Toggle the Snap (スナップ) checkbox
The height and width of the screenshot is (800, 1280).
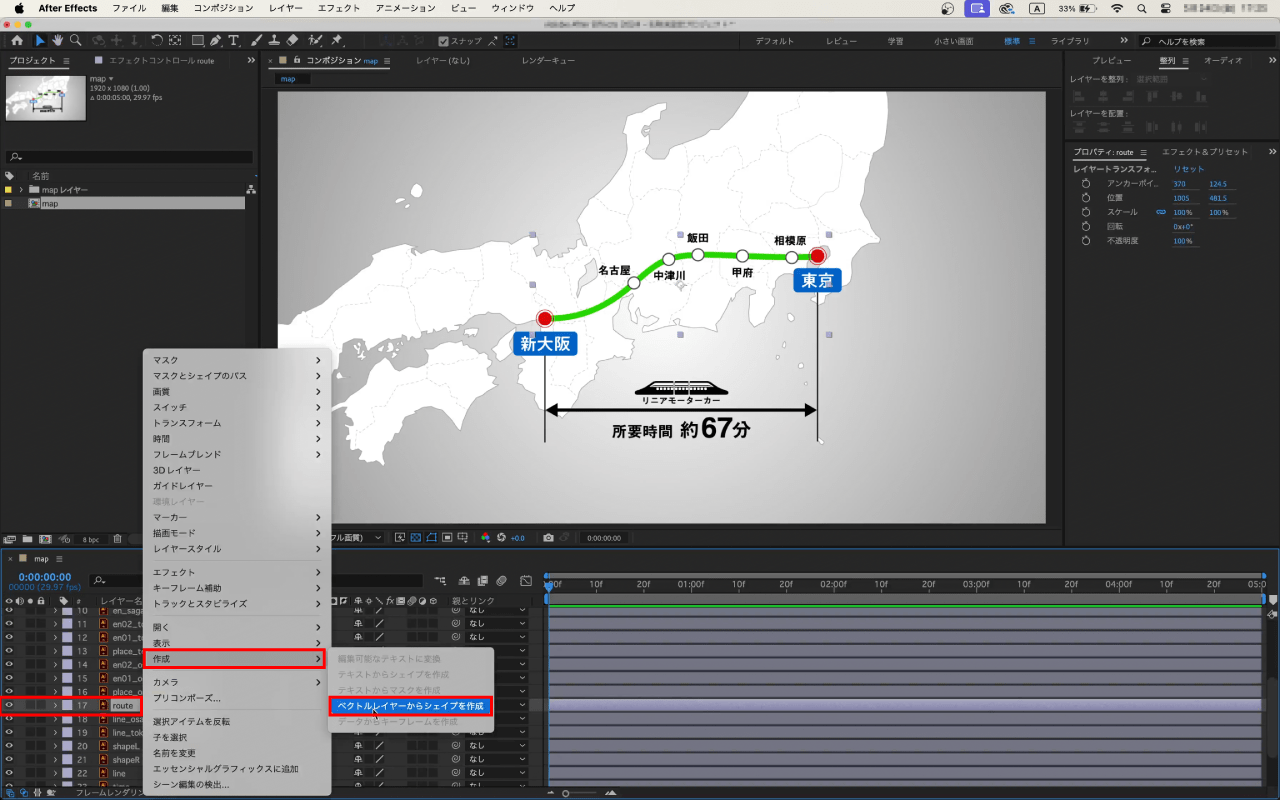point(444,41)
